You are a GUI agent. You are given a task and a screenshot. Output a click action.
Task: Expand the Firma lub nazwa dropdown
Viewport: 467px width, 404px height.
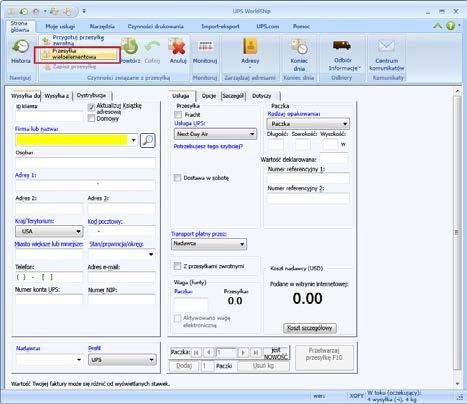coord(134,140)
